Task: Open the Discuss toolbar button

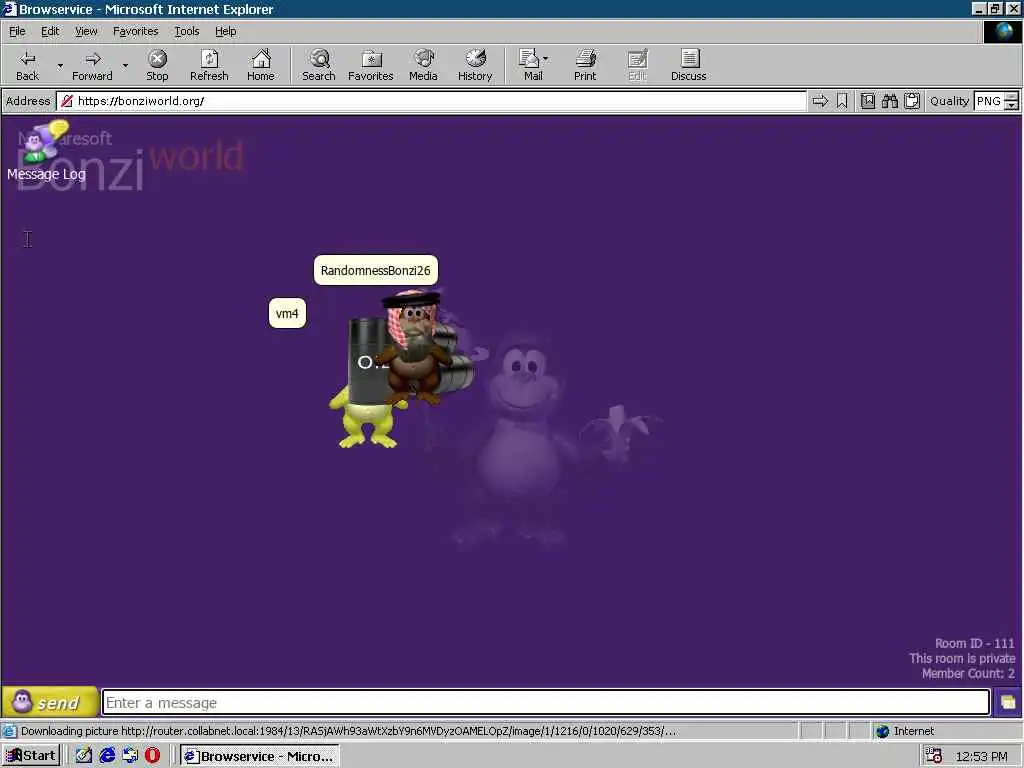Action: pos(688,65)
